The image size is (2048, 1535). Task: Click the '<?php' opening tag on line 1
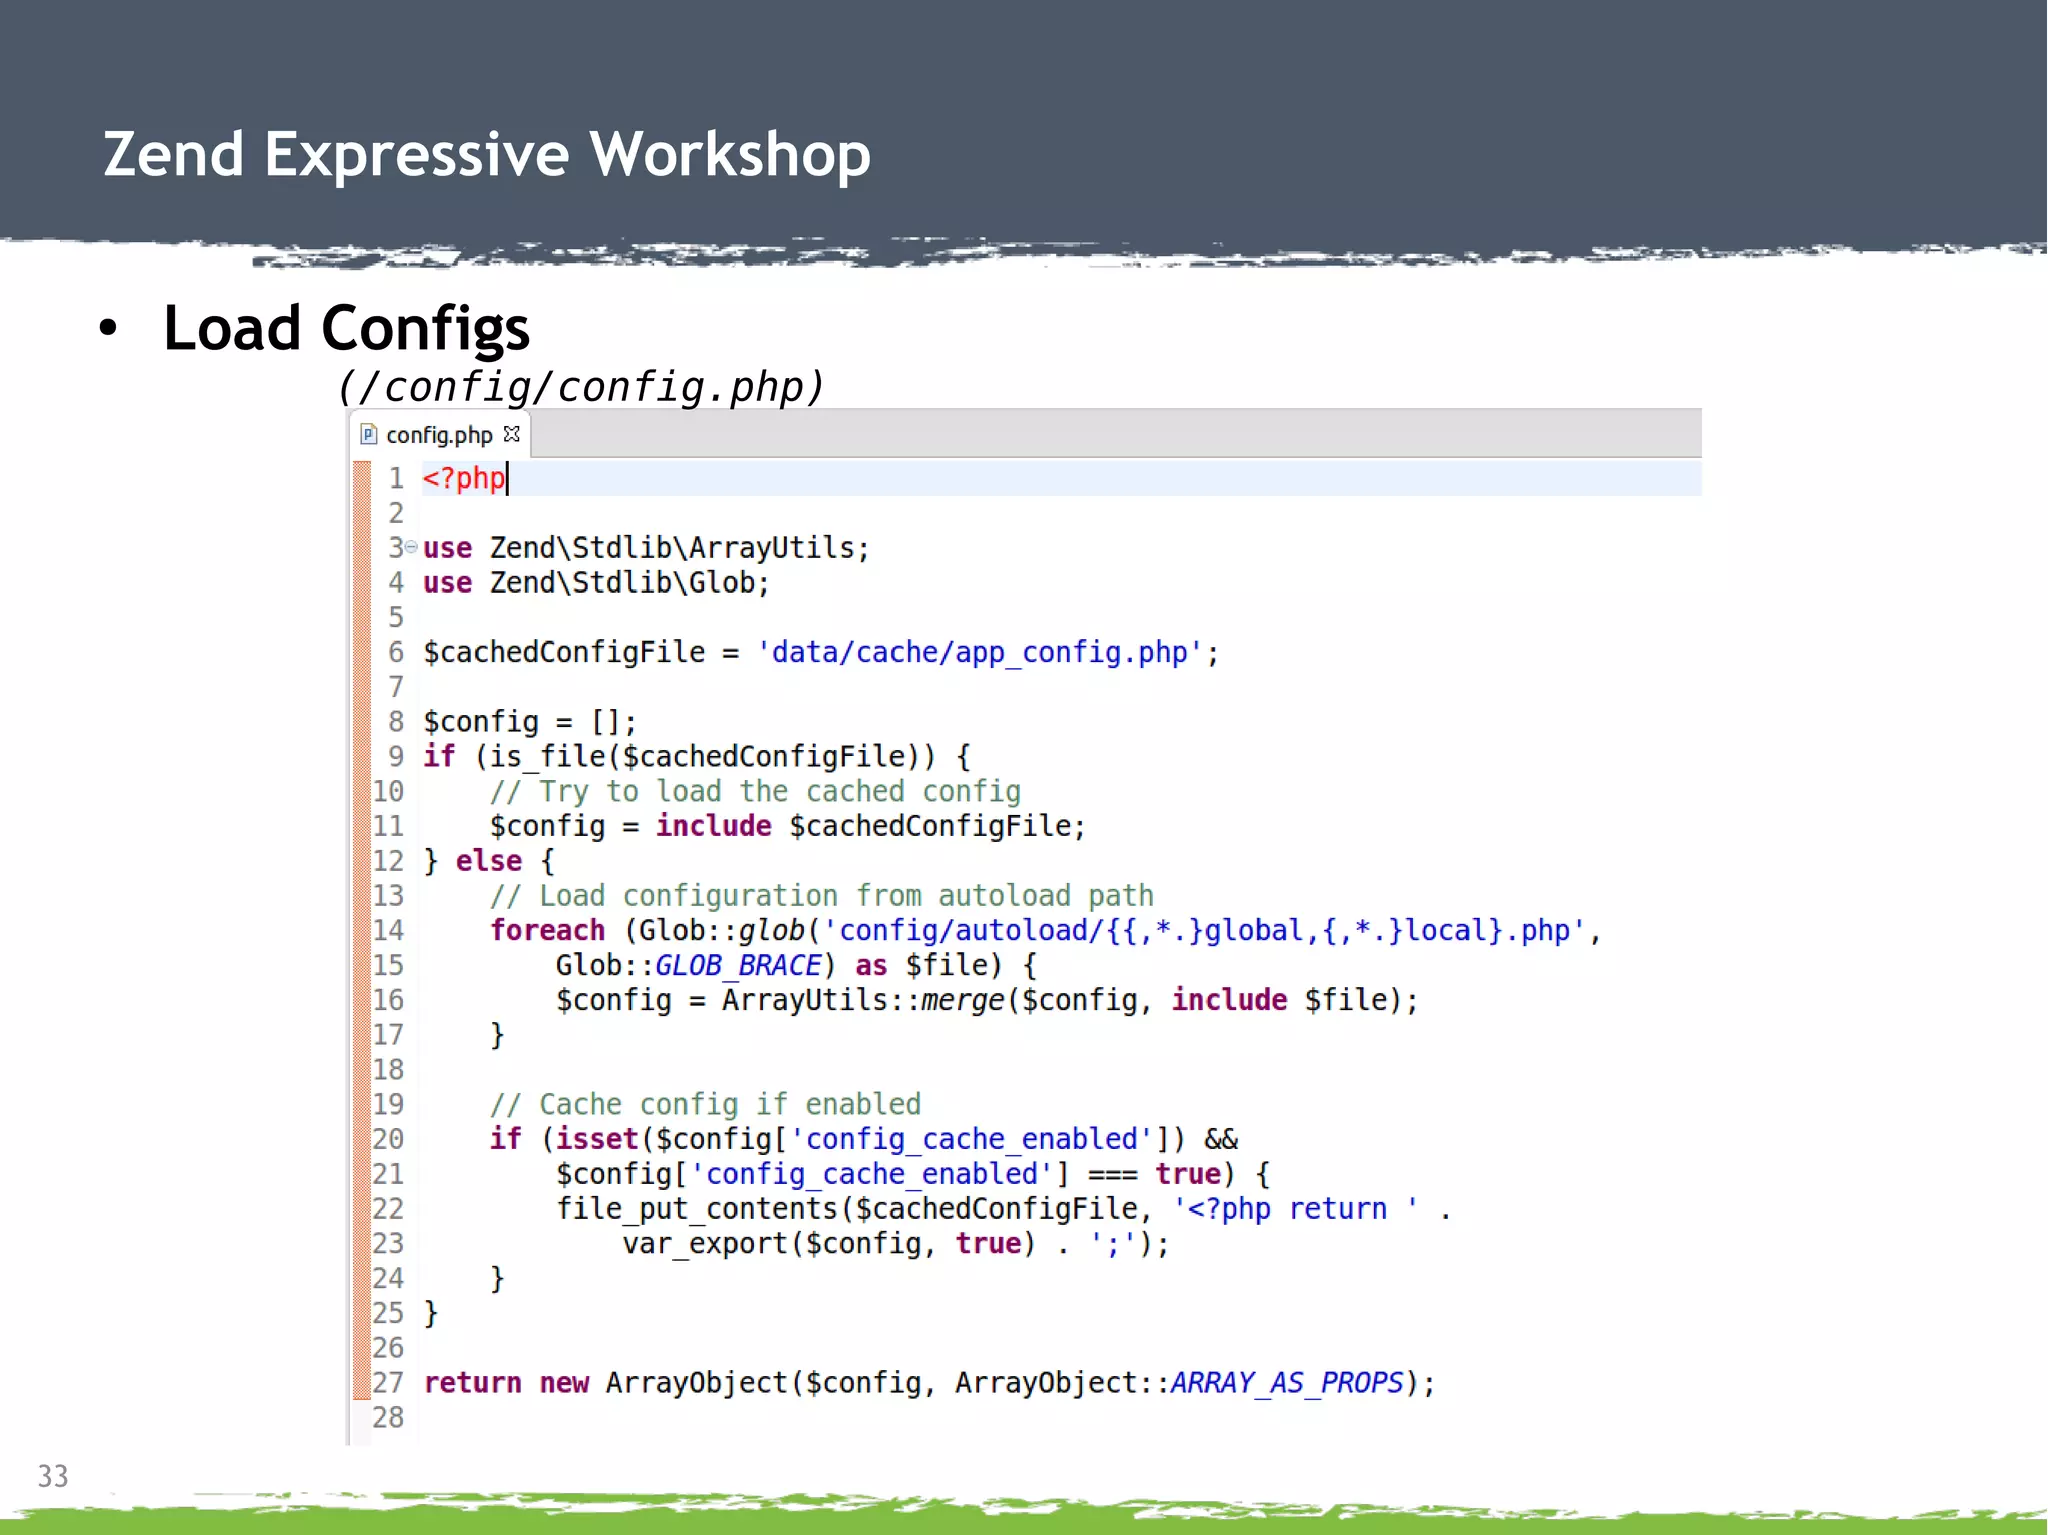point(464,478)
